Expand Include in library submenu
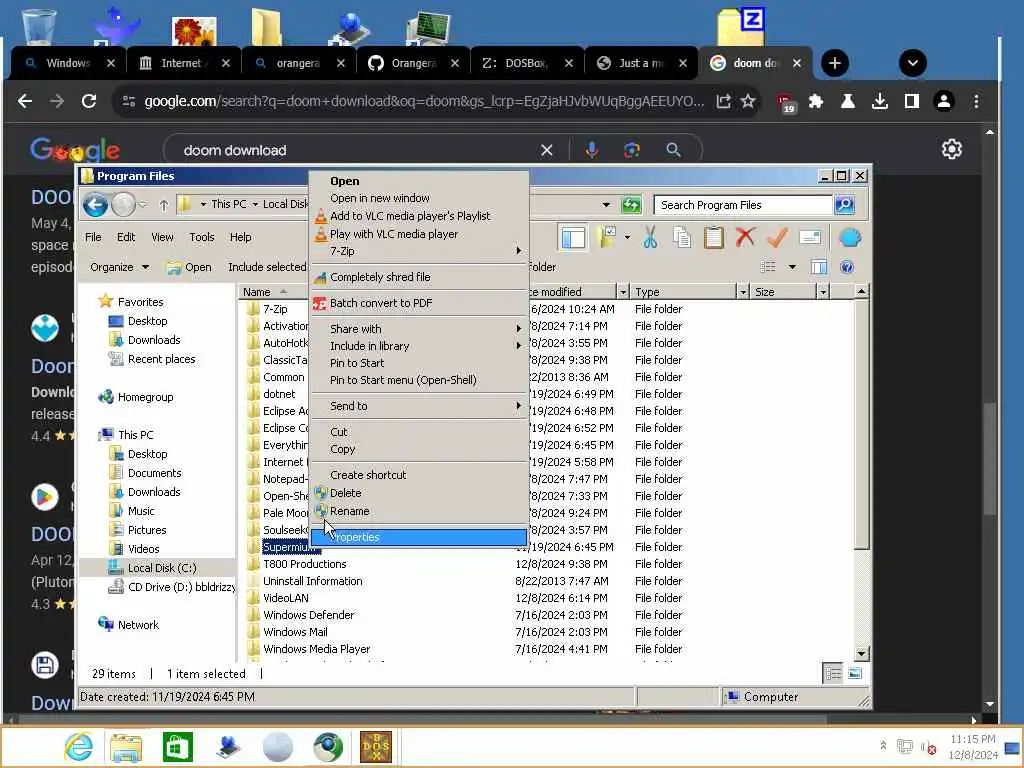Viewport: 1024px width, 768px height. tap(419, 345)
